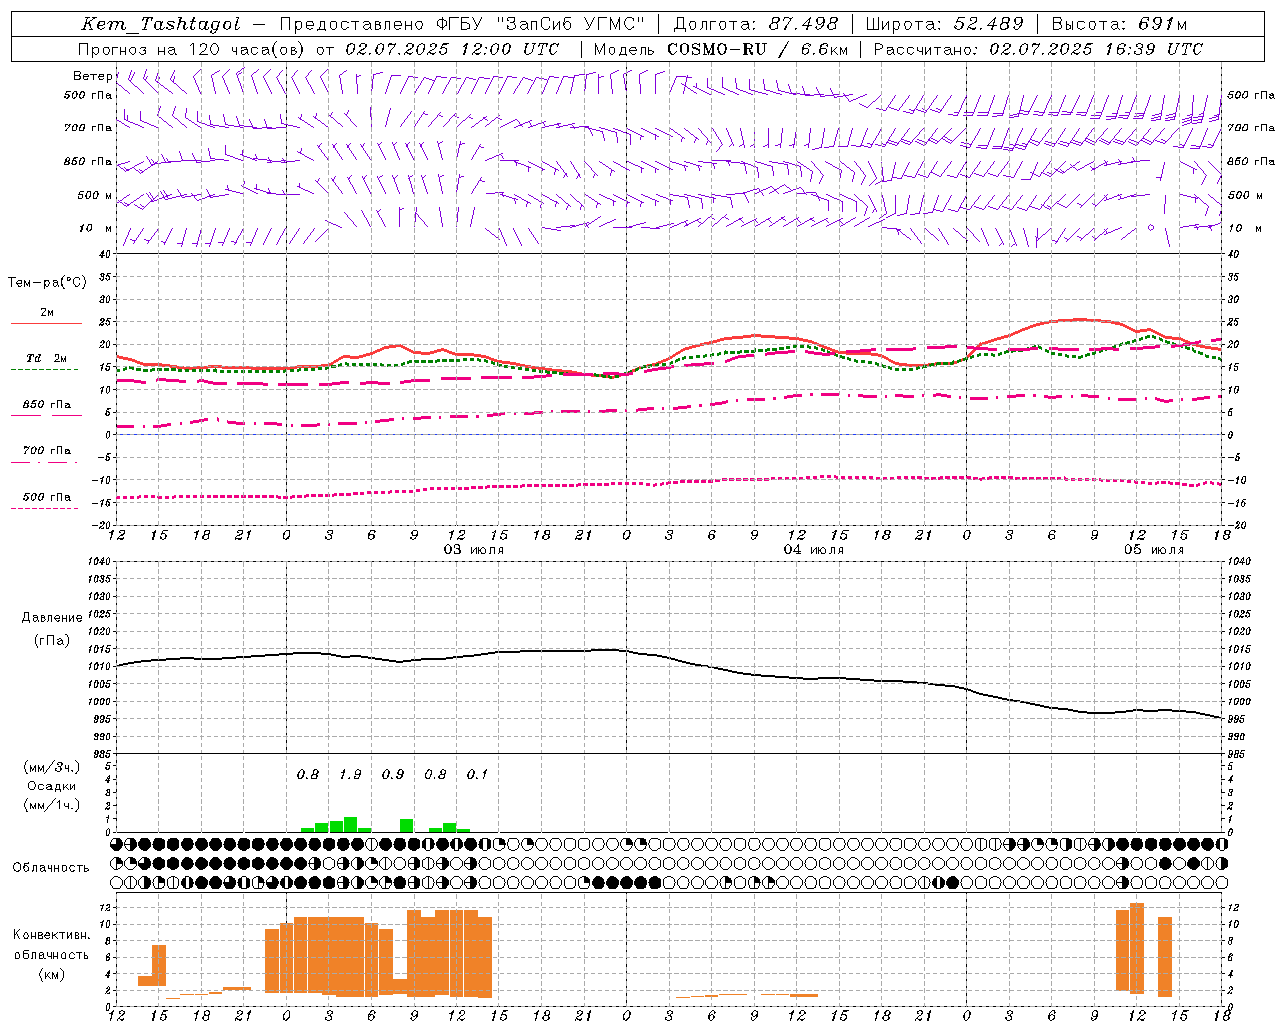Click the 05 июля date label
Screen dimensions: 1280x1024
click(x=1153, y=550)
